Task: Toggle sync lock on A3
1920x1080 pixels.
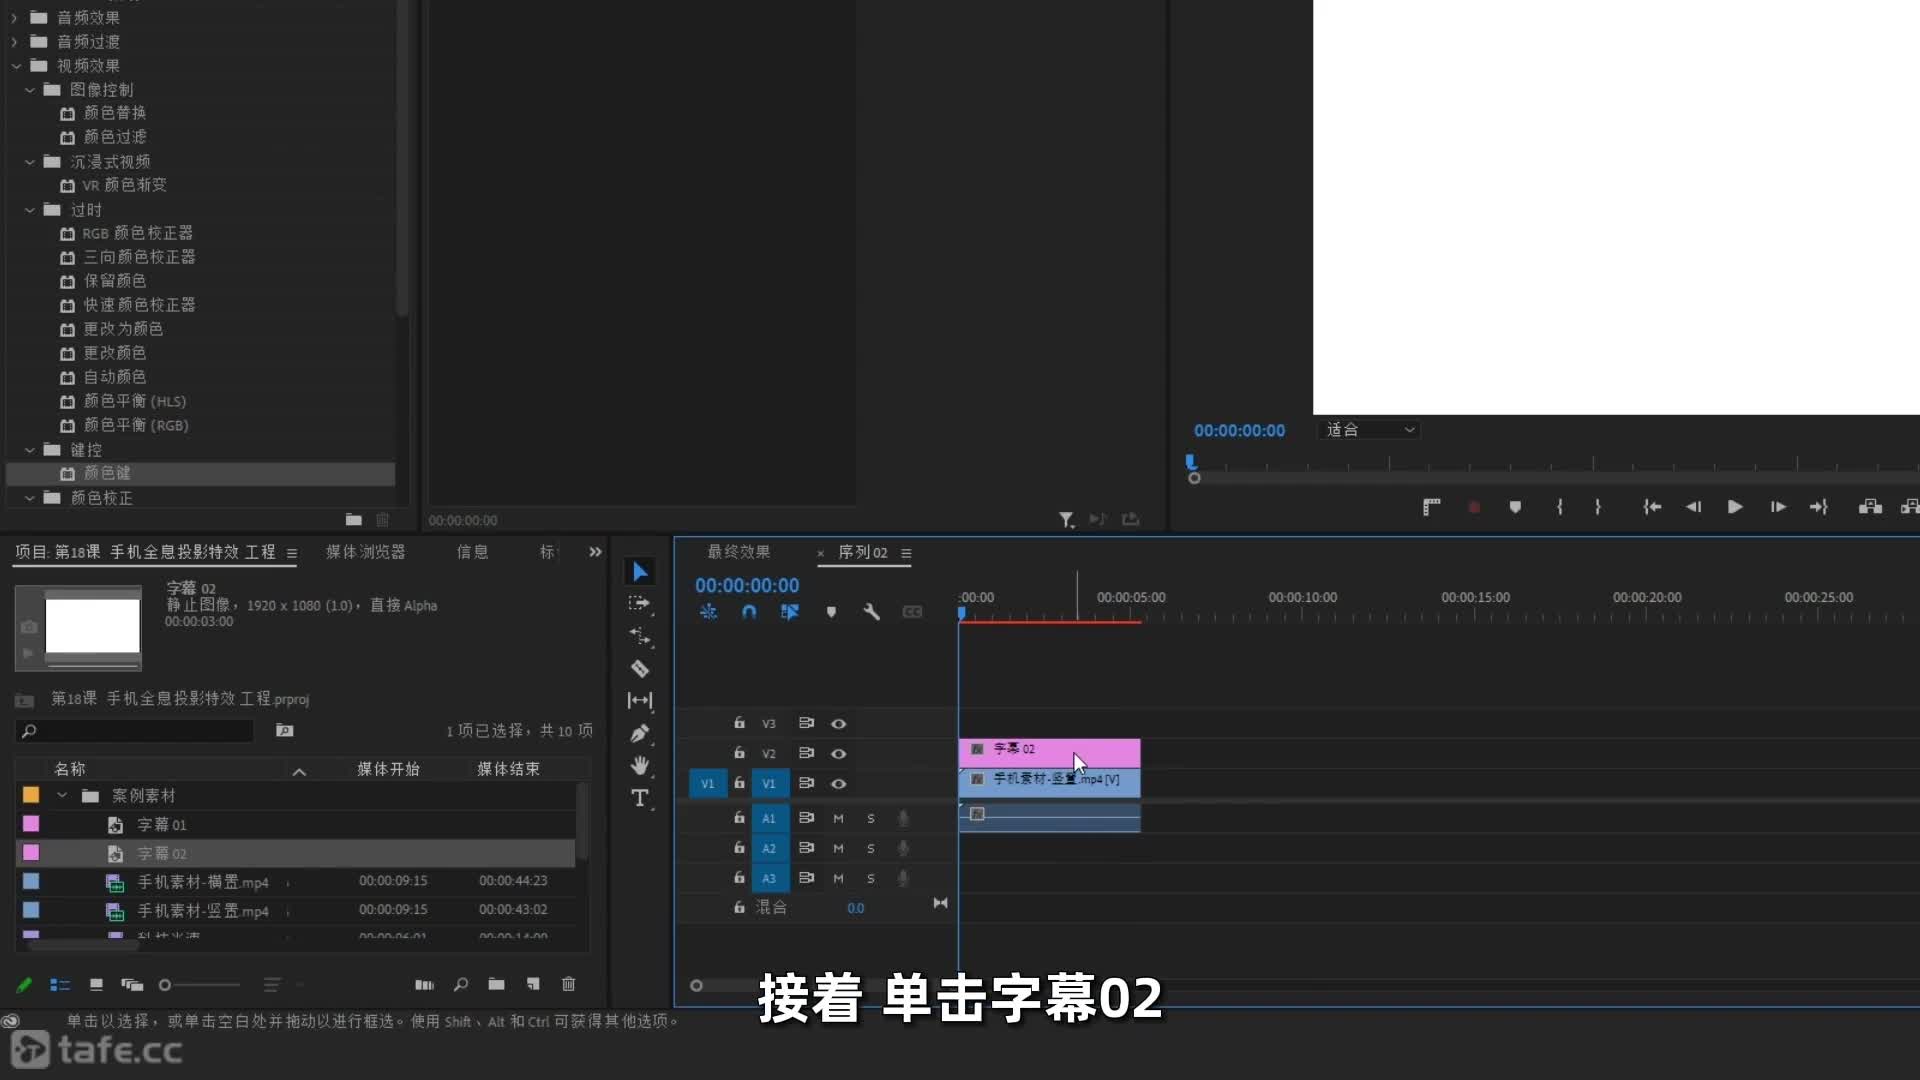Action: [x=806, y=878]
